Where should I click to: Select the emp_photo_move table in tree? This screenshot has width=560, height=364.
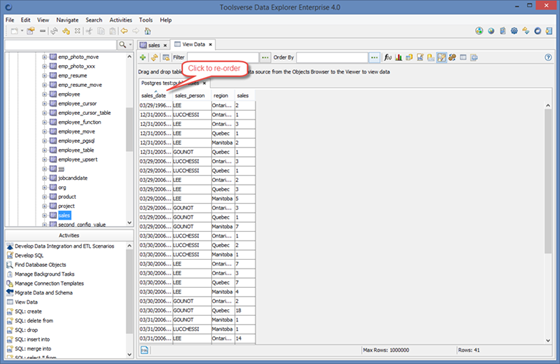78,57
